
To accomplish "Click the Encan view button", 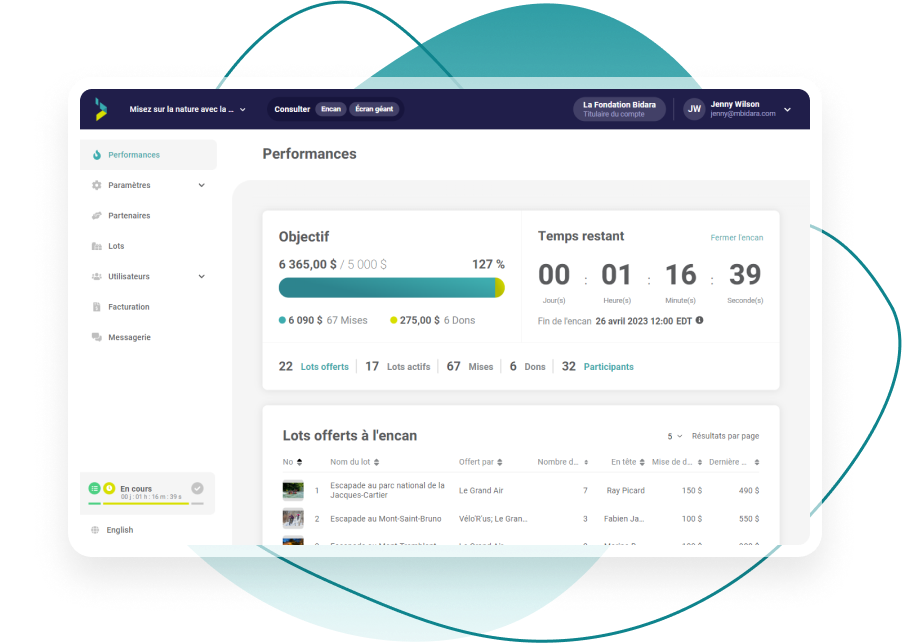I will click(331, 109).
